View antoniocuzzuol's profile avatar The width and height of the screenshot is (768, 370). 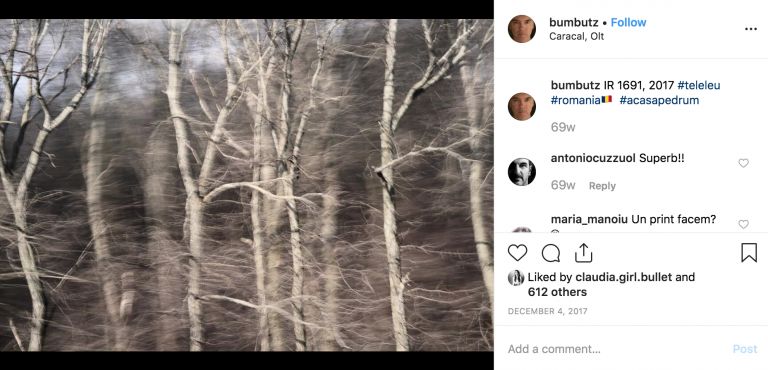522,172
